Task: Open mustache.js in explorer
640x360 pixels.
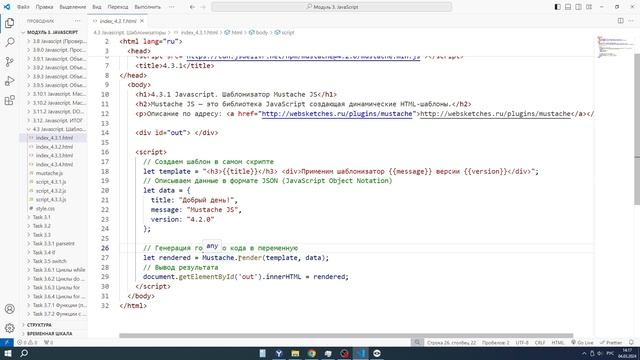Action: [49, 173]
